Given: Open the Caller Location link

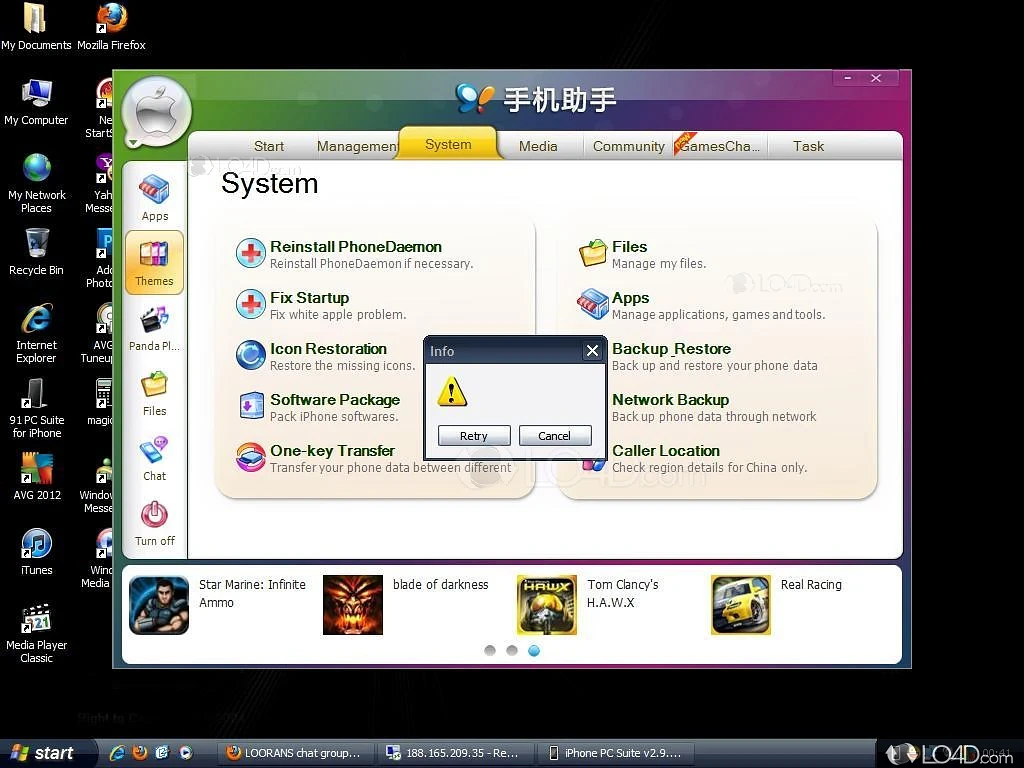Looking at the screenshot, I should (666, 451).
